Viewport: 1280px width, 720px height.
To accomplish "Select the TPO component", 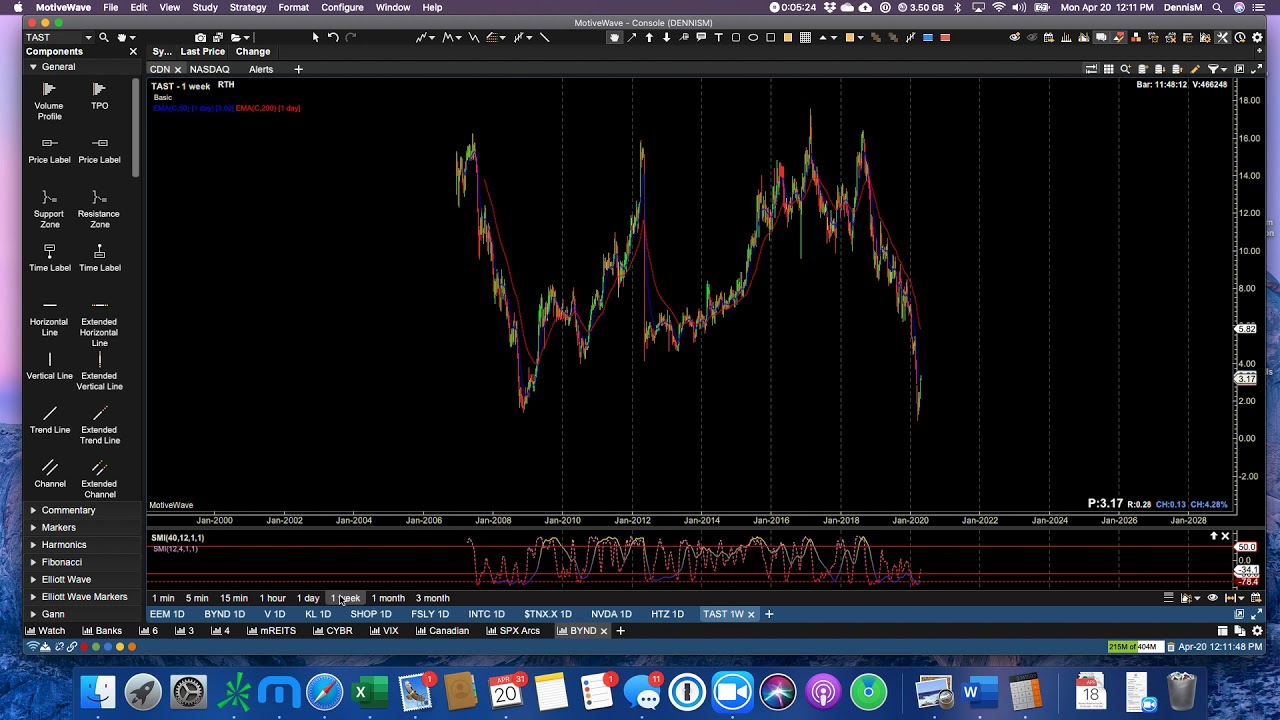I will click(x=99, y=96).
